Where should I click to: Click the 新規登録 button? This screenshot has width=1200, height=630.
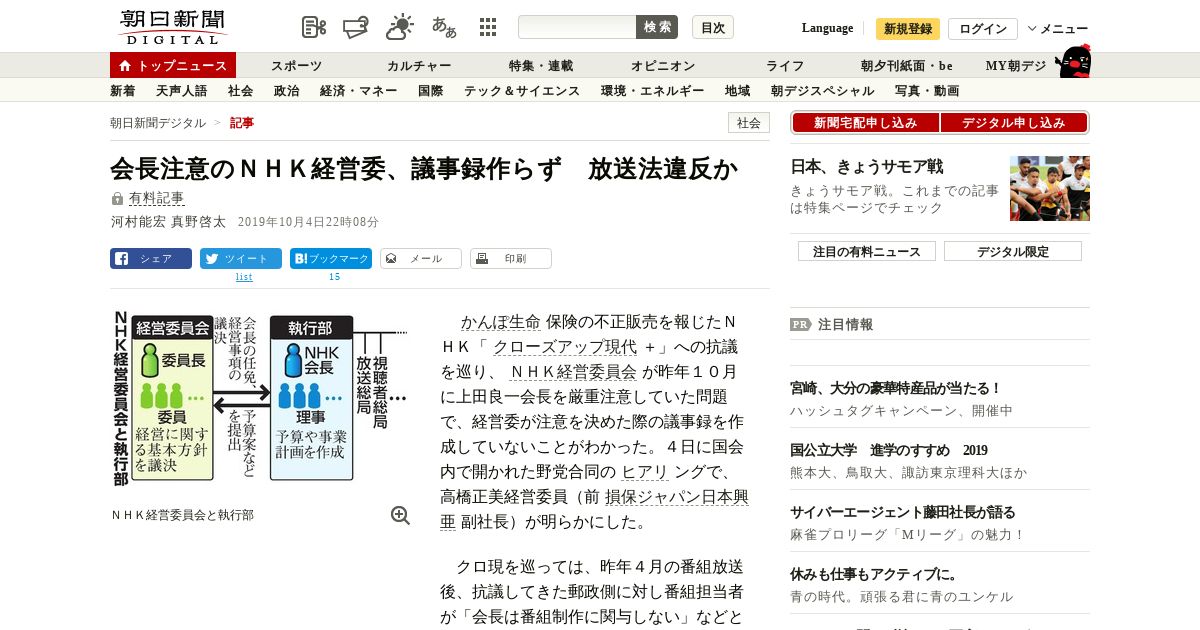point(908,29)
